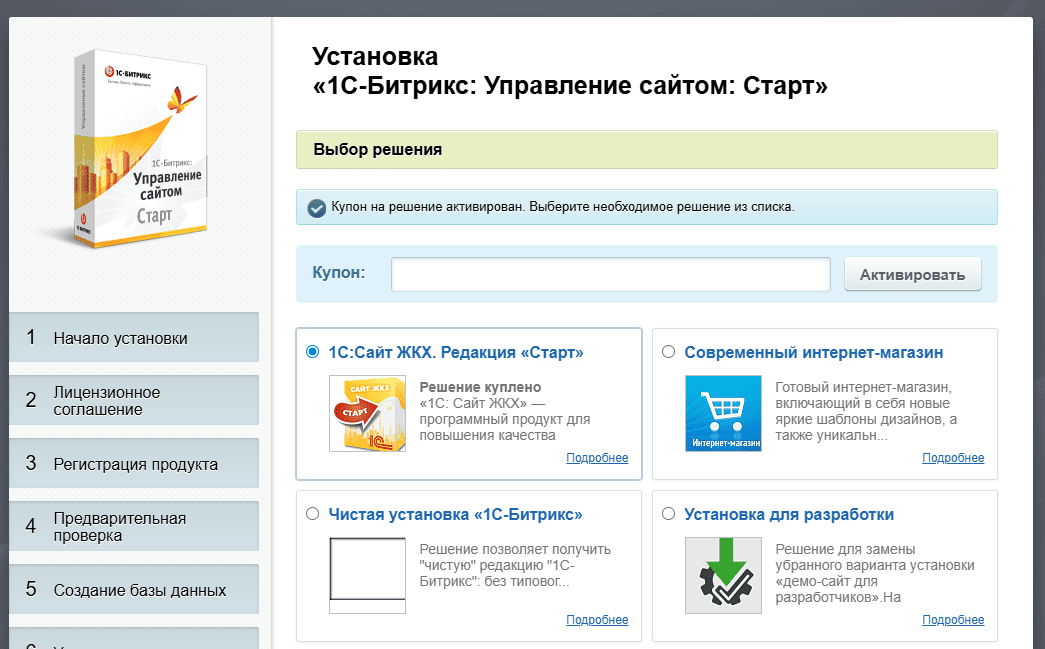Click the blue Интернет-магазин cart icon
Viewport: 1045px width, 649px height.
tap(723, 414)
